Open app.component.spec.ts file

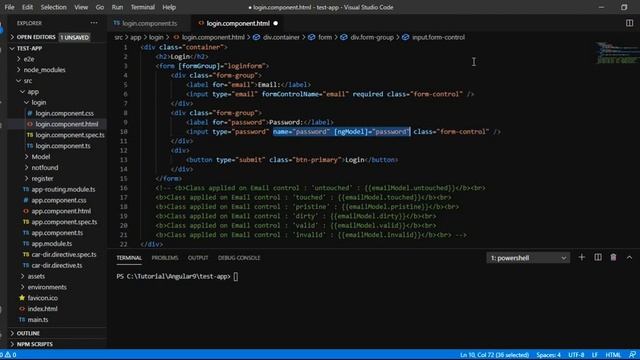click(x=64, y=222)
